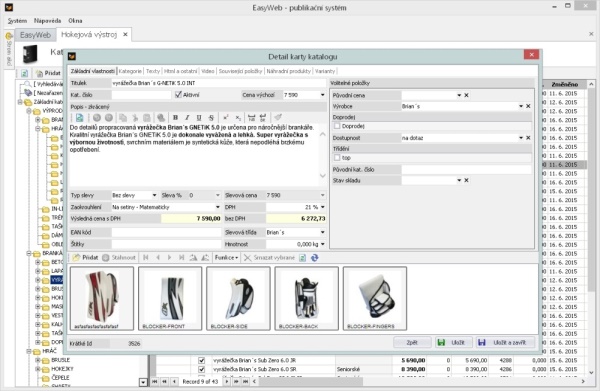Click the Zpět button
Image resolution: width=600 pixels, height=391 pixels.
(412, 342)
